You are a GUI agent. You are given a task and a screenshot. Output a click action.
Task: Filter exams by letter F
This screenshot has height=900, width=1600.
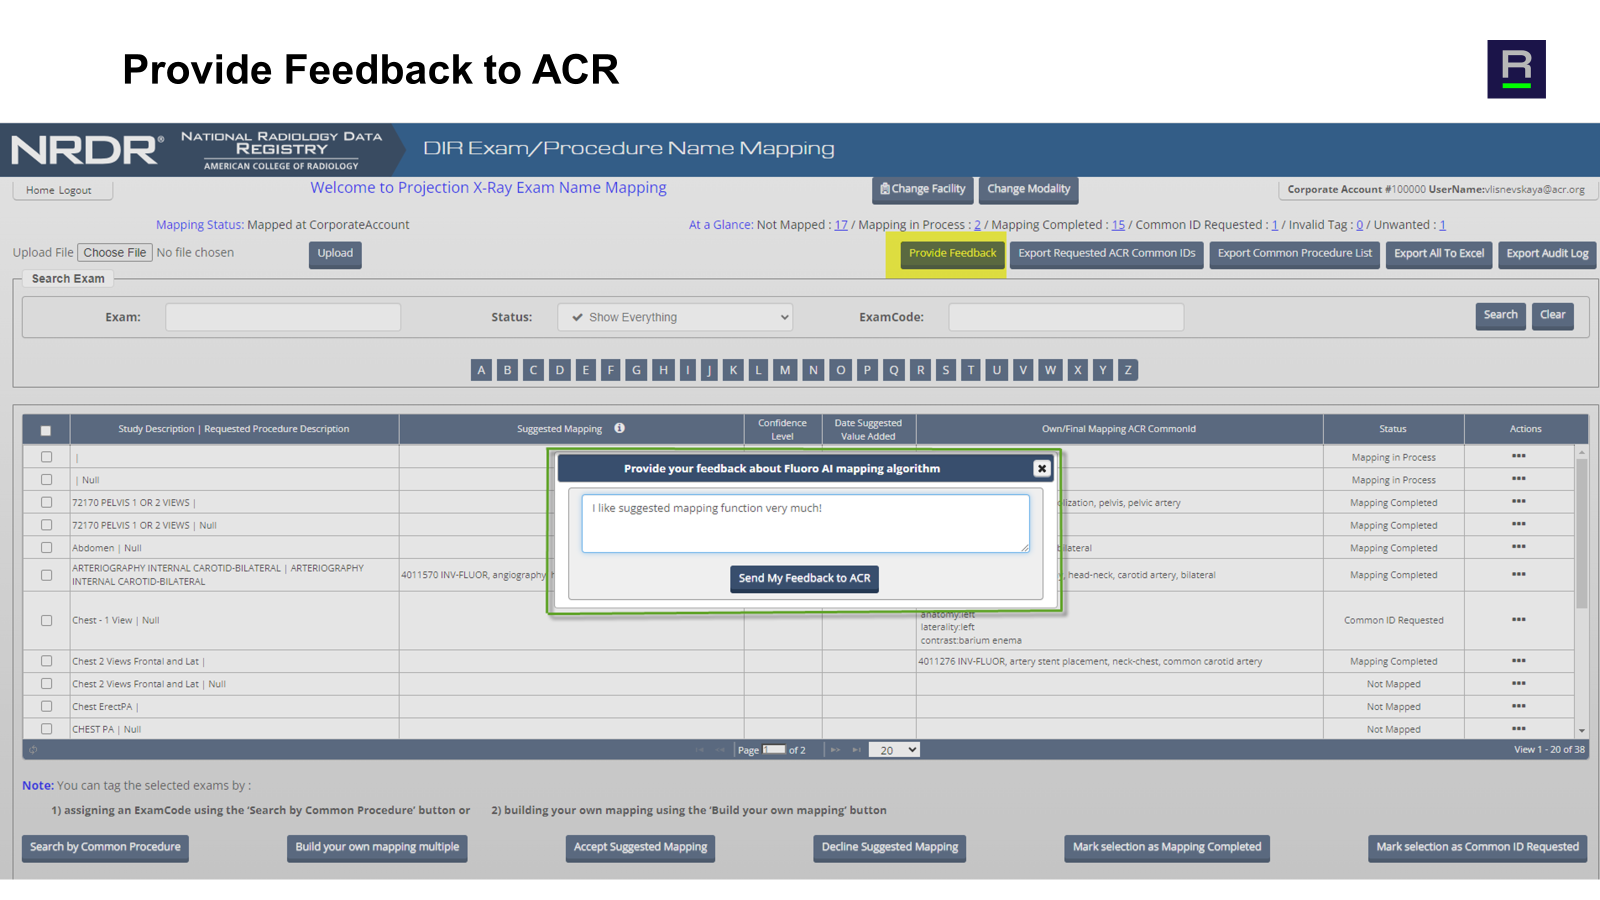(611, 370)
